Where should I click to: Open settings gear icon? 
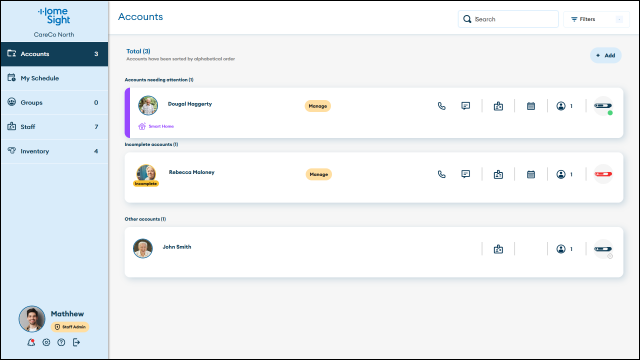46,342
